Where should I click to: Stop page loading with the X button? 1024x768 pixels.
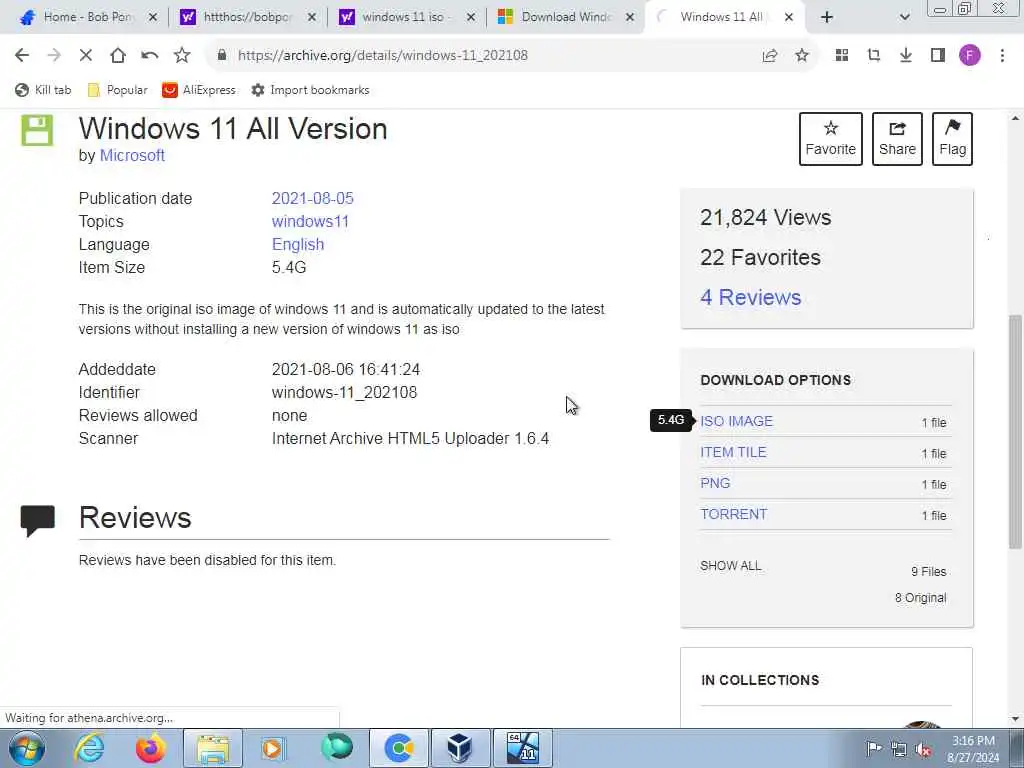86,56
